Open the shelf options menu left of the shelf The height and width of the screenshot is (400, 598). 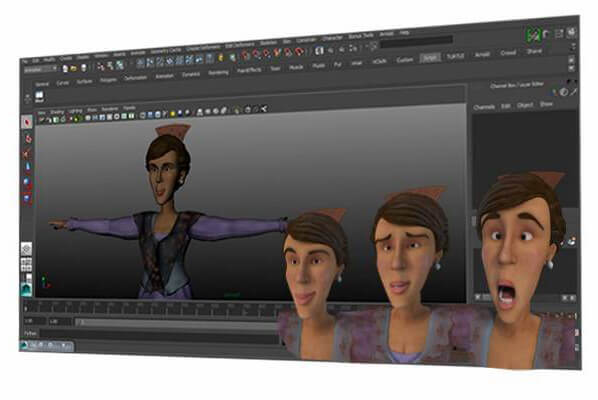(27, 98)
